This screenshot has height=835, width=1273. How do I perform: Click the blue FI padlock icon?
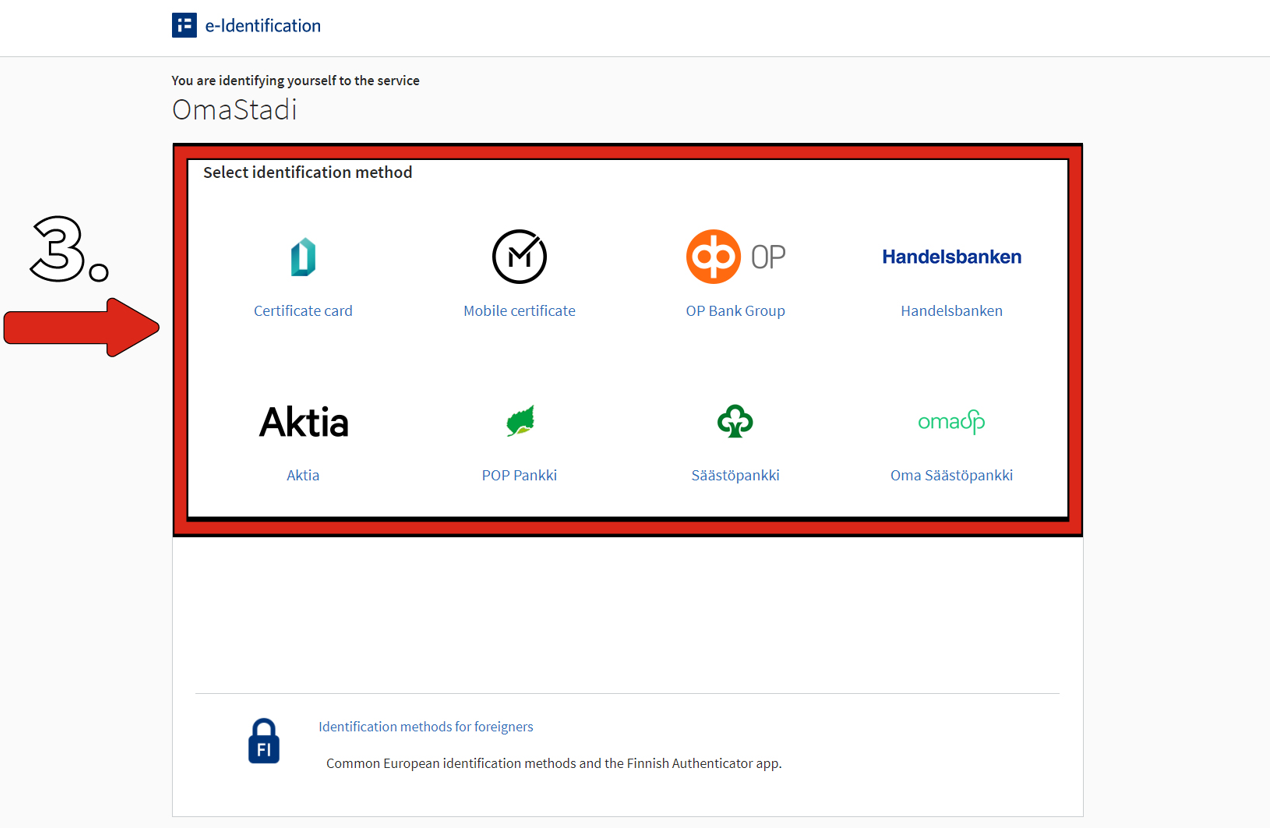pyautogui.click(x=264, y=741)
